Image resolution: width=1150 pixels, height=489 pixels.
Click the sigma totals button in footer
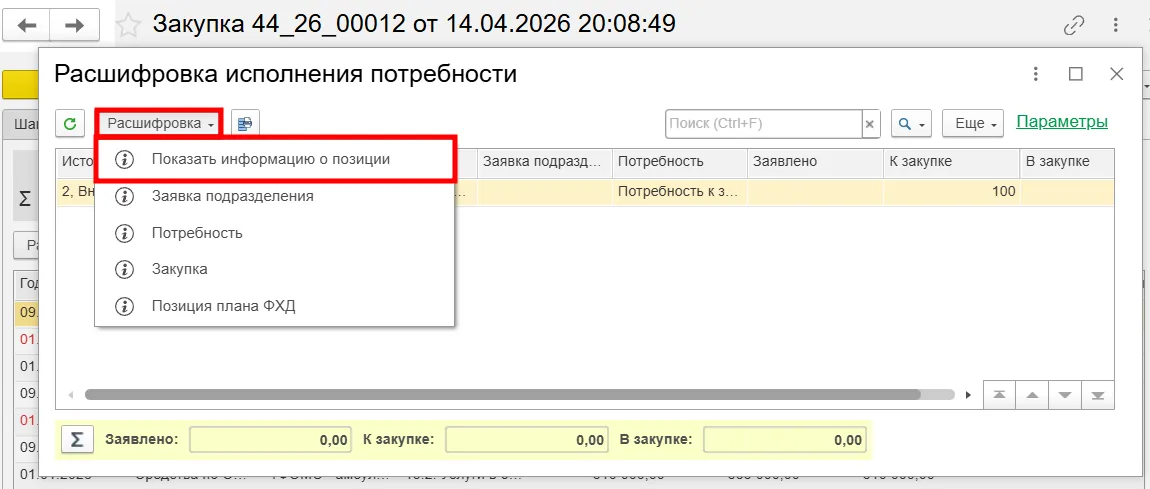[76, 439]
